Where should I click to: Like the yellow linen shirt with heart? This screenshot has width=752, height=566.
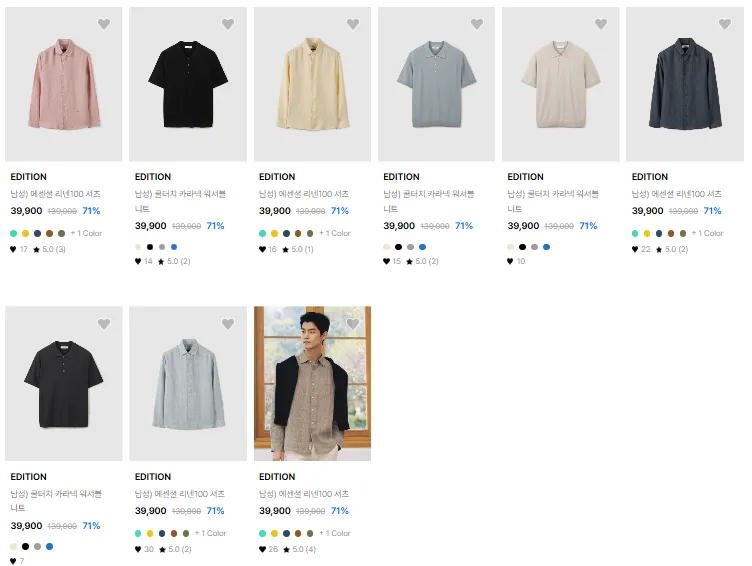point(352,24)
